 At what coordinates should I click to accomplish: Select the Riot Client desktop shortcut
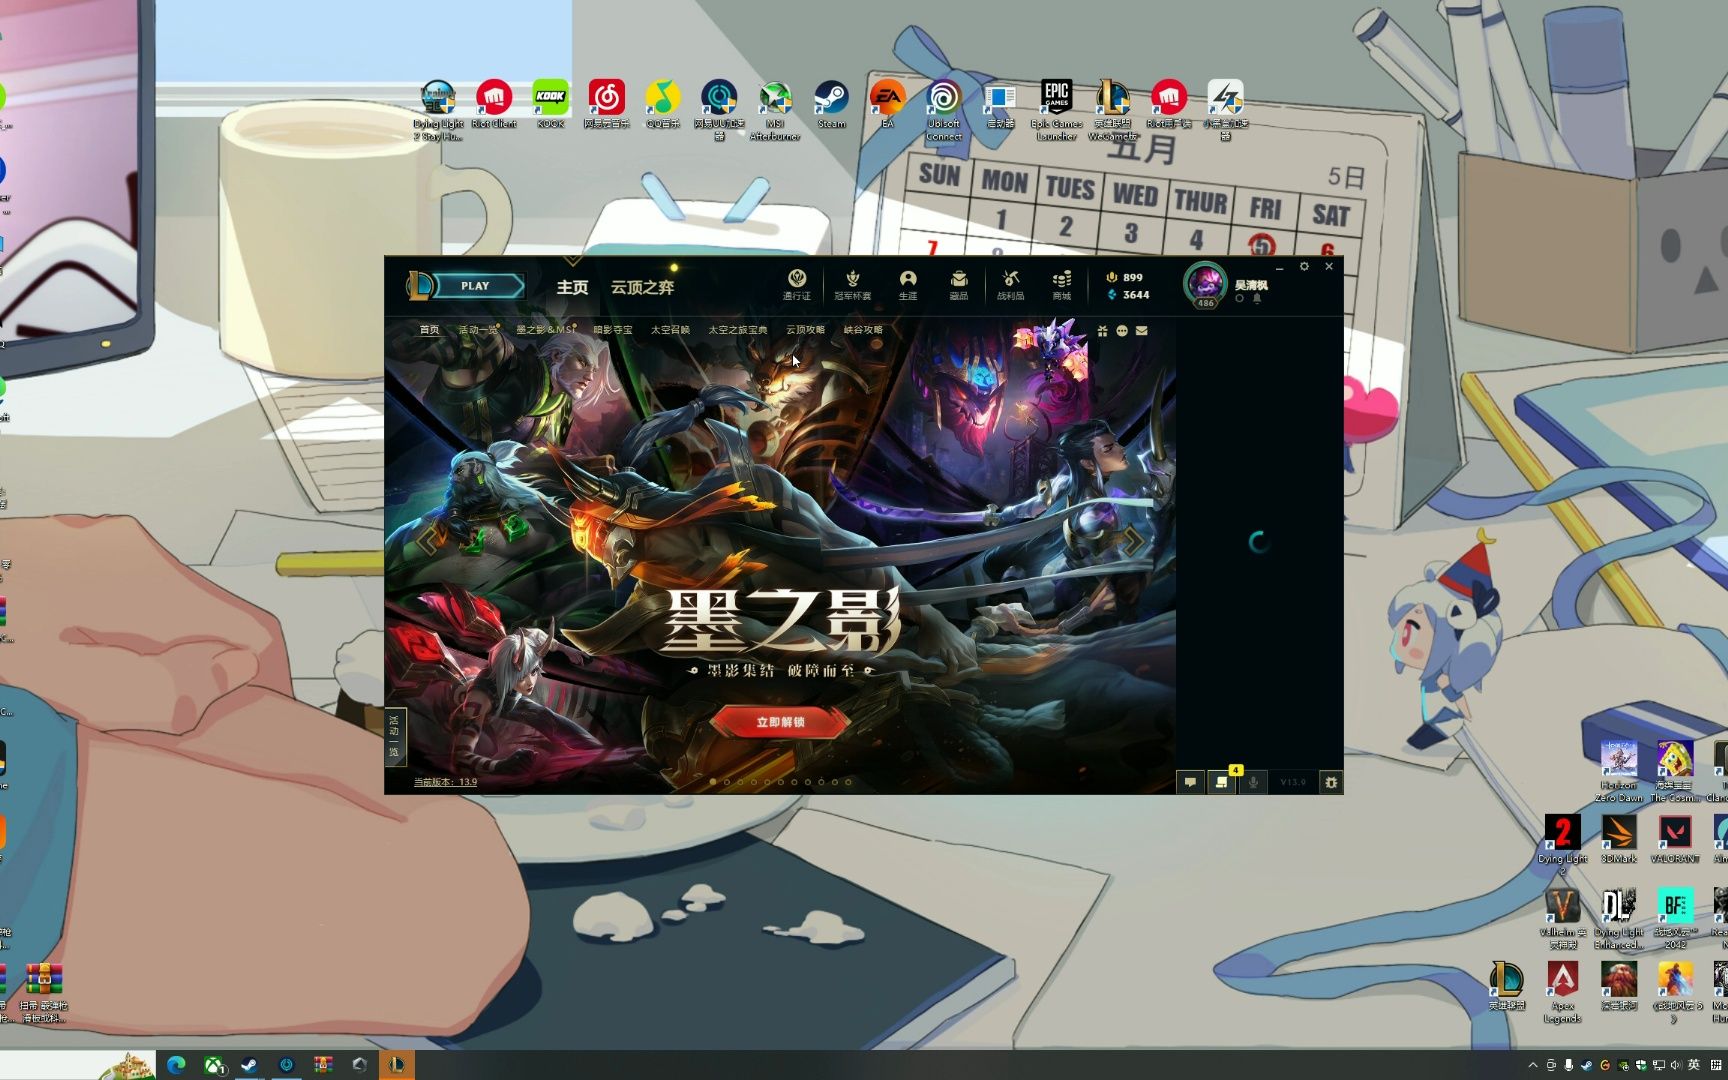(x=494, y=105)
